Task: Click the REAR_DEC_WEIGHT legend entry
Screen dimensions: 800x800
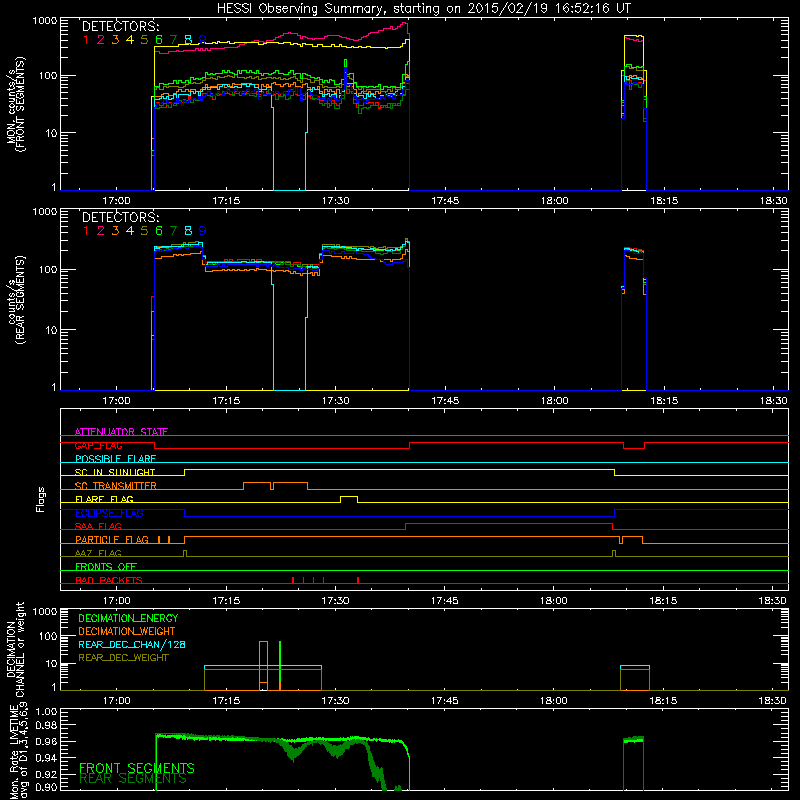Action: [x=123, y=658]
